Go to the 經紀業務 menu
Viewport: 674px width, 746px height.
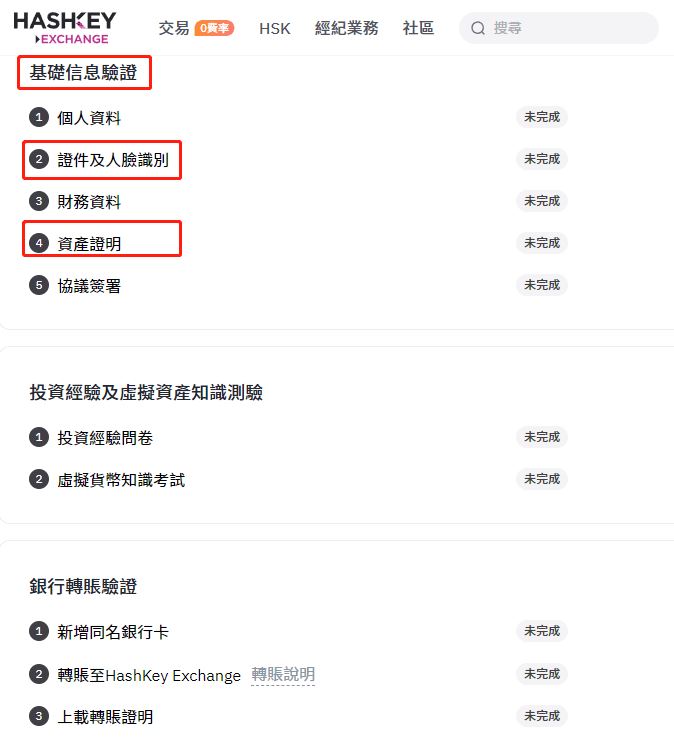tap(346, 28)
